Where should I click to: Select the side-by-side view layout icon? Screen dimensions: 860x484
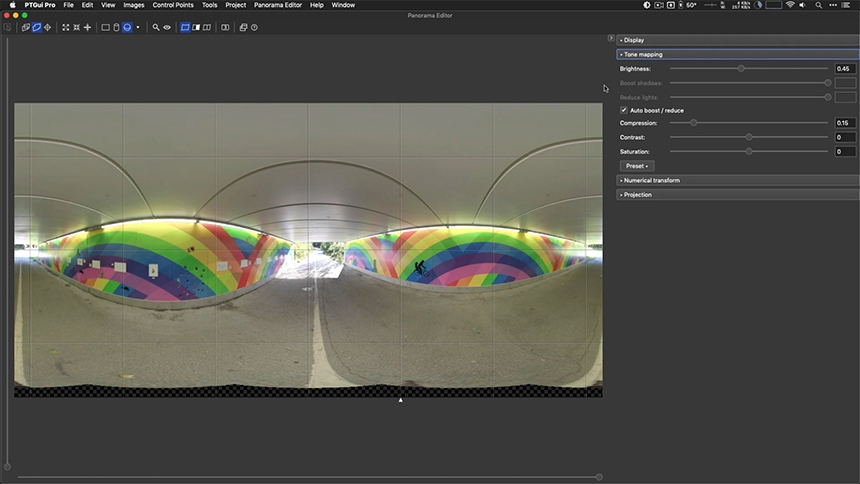(207, 27)
